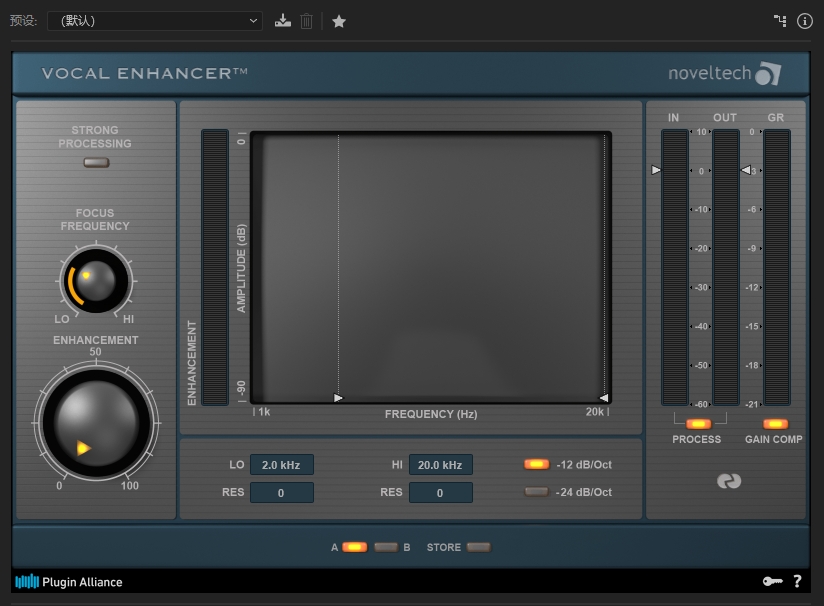Select the -12 dB/Oct slope button
The height and width of the screenshot is (606, 824).
(537, 464)
